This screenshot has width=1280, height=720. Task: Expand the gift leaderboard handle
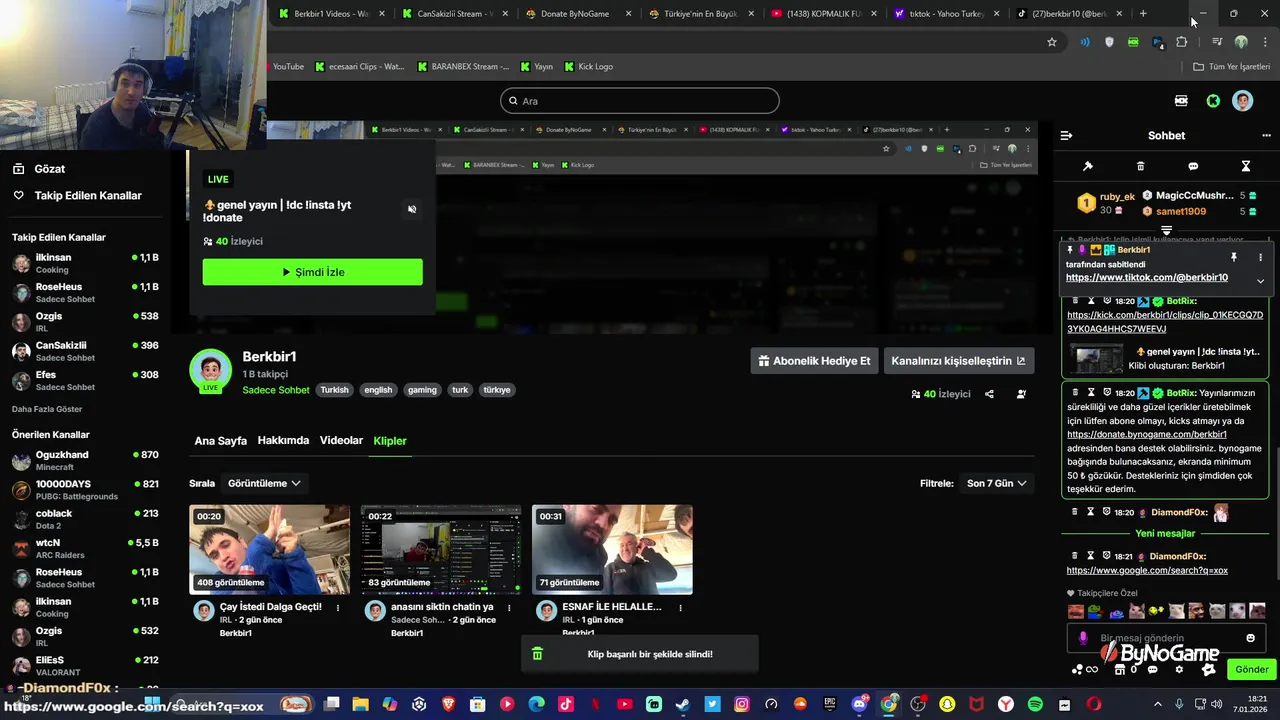tap(1166, 230)
